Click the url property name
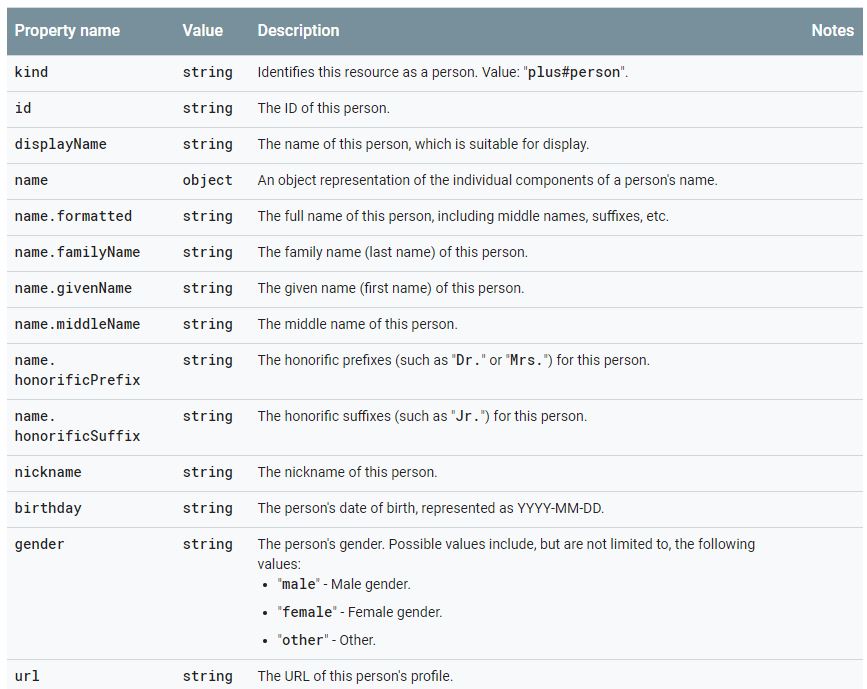 pos(27,676)
